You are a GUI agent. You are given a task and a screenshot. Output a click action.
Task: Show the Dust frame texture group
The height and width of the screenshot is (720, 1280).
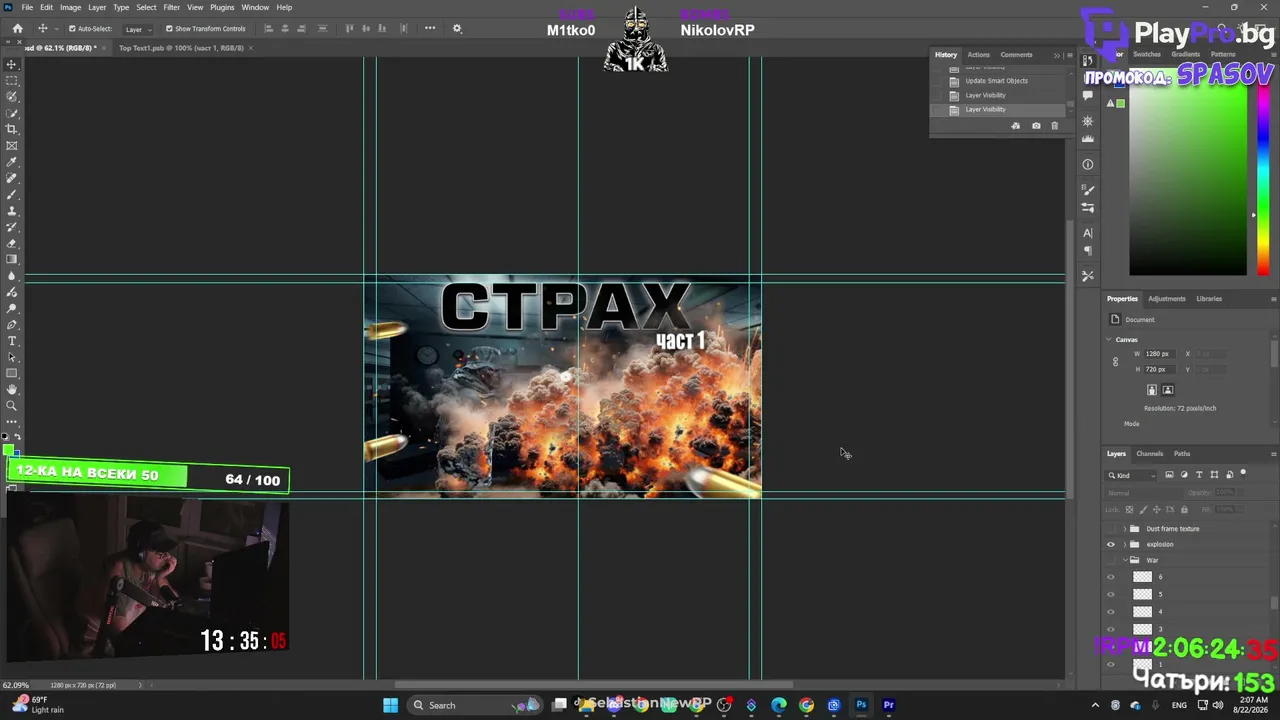pos(1110,529)
